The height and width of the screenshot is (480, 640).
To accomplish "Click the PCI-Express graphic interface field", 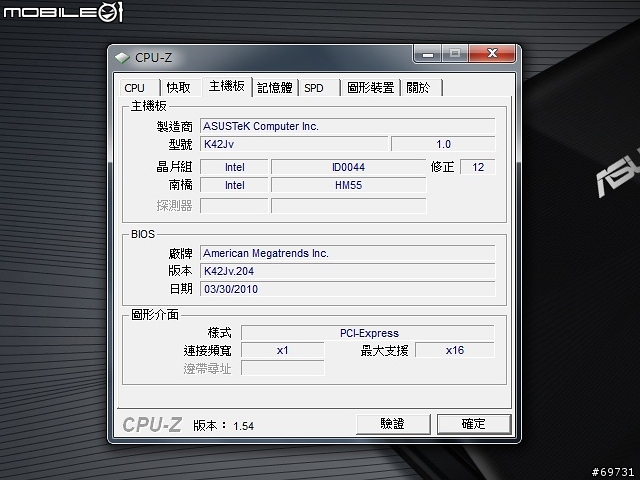I will (368, 333).
